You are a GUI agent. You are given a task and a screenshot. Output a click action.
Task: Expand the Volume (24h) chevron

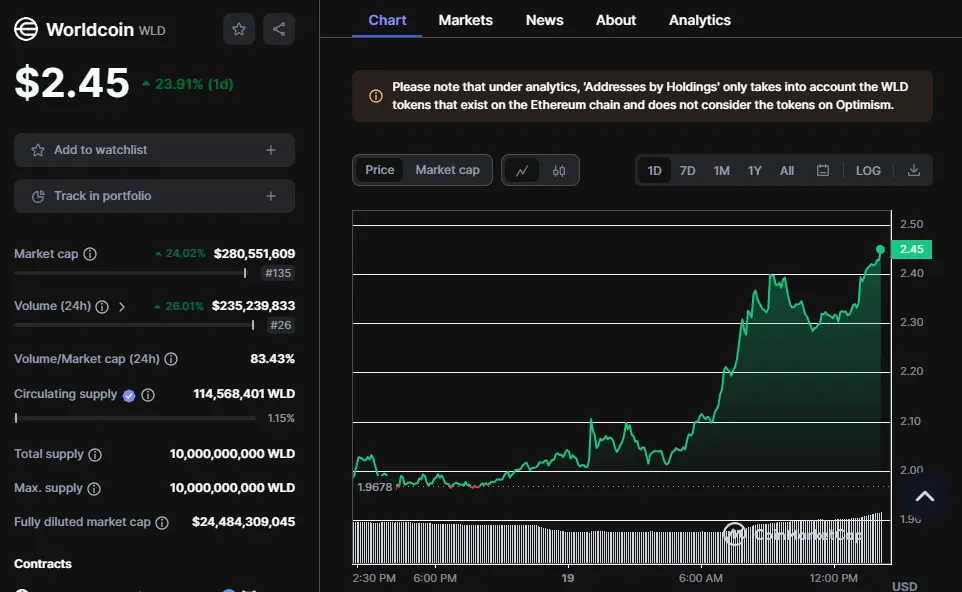(x=122, y=307)
